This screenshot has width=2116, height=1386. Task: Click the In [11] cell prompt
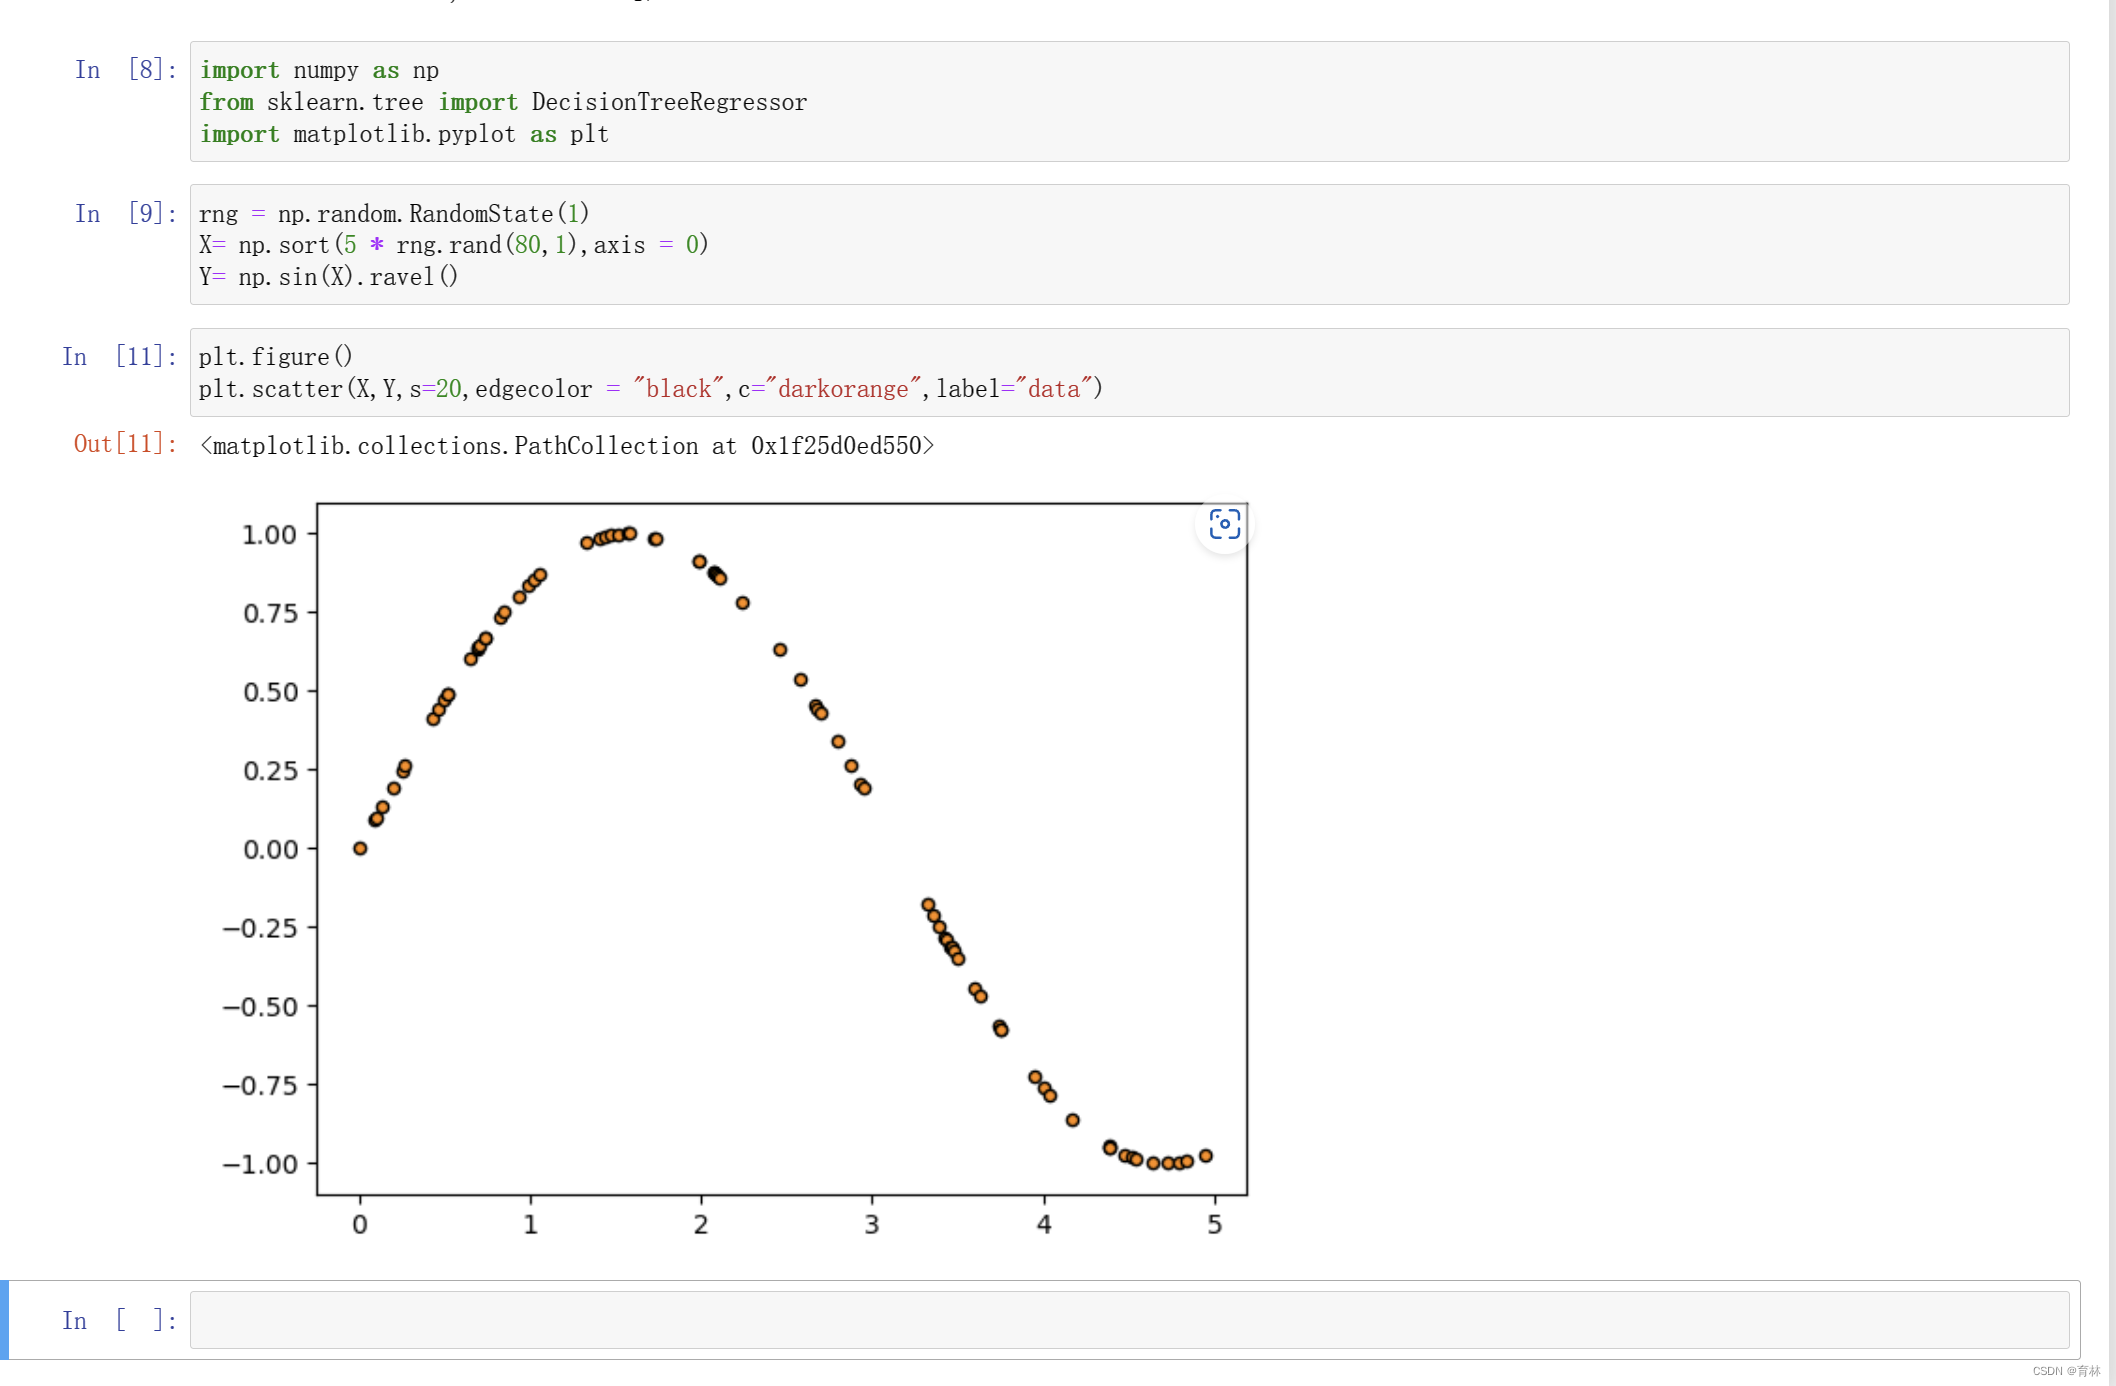[120, 357]
